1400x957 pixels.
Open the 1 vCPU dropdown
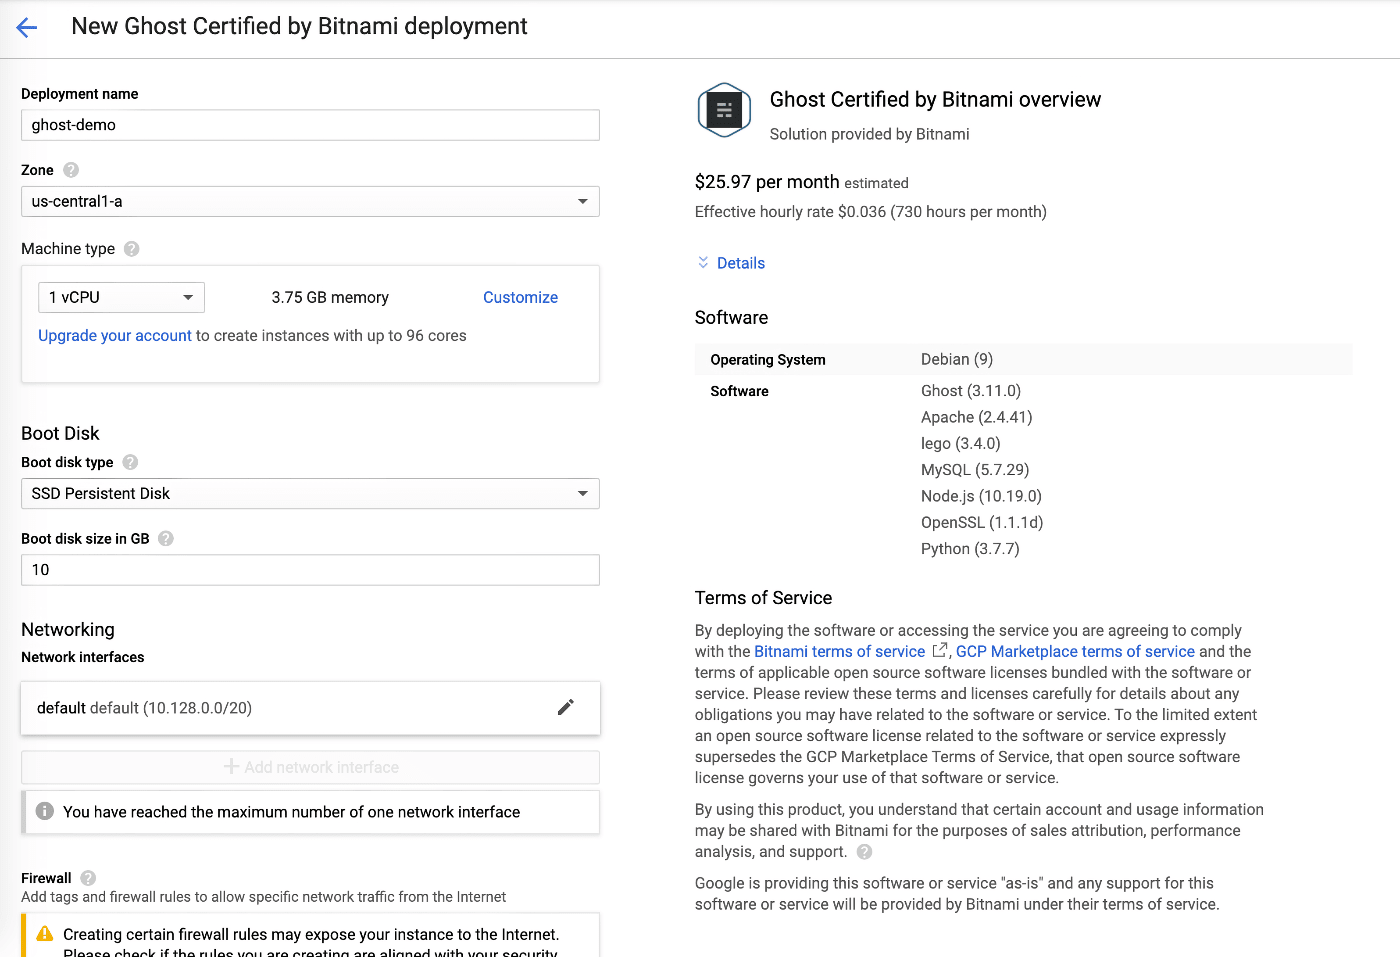[x=121, y=297]
